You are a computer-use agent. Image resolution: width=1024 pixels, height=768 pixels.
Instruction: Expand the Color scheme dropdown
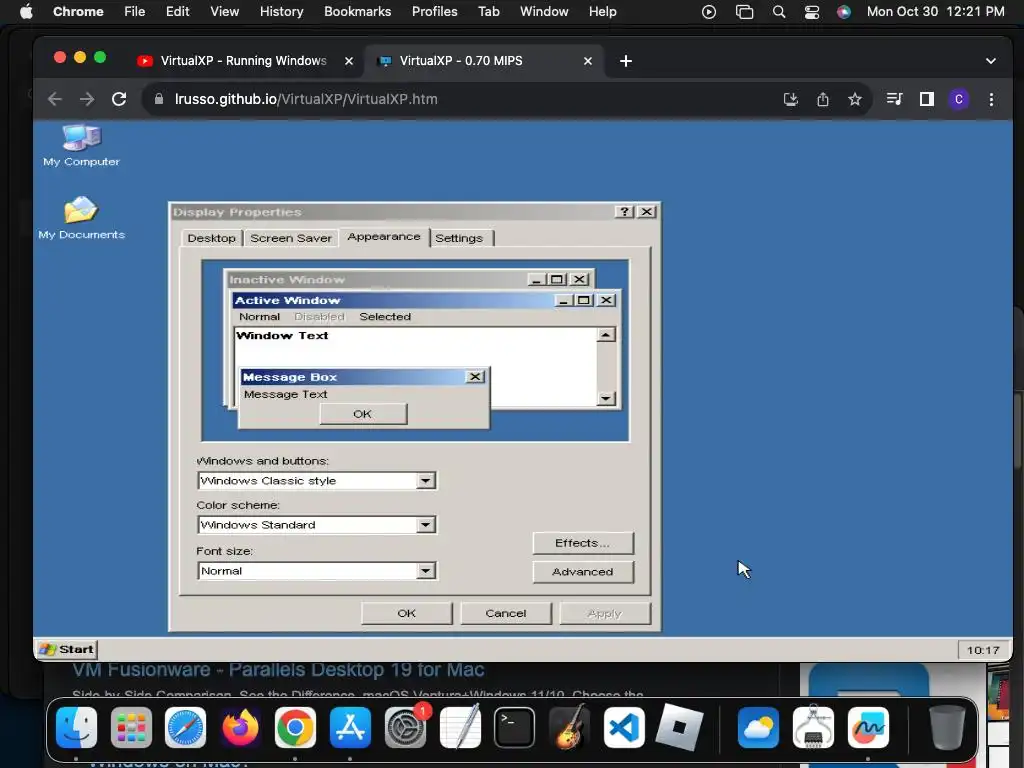click(425, 525)
